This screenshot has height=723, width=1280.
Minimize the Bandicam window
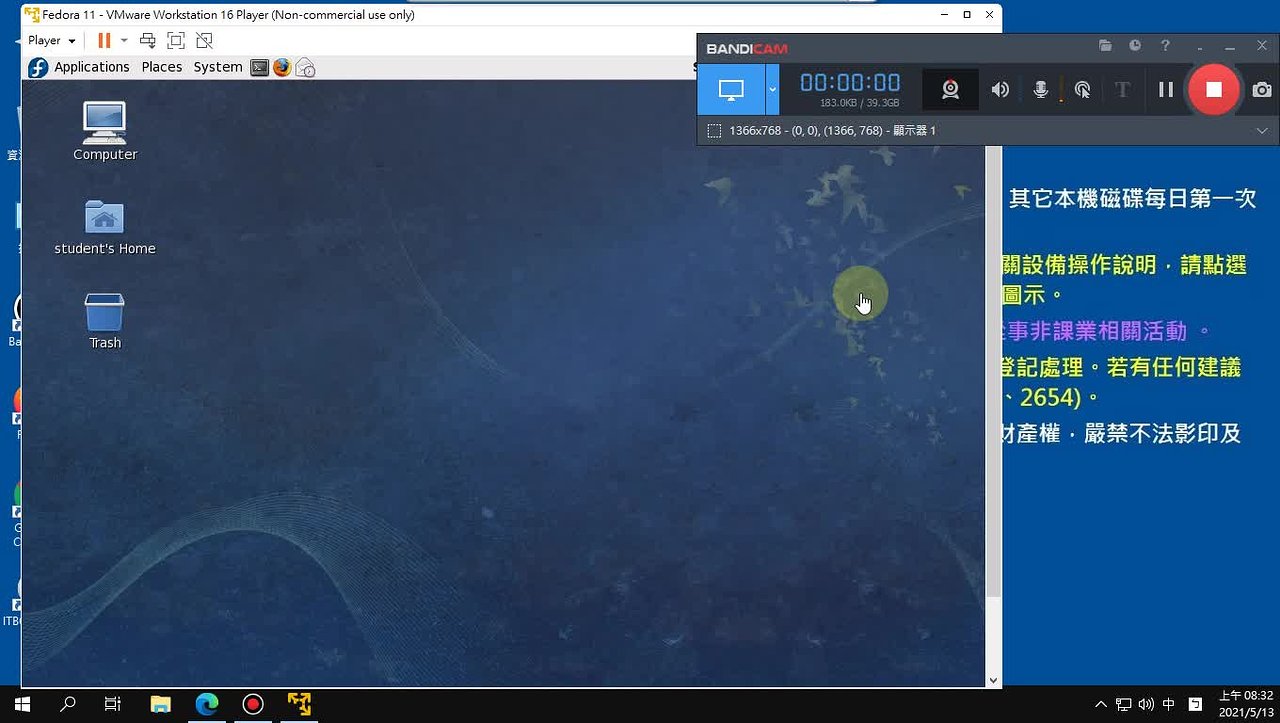pyautogui.click(x=1230, y=47)
